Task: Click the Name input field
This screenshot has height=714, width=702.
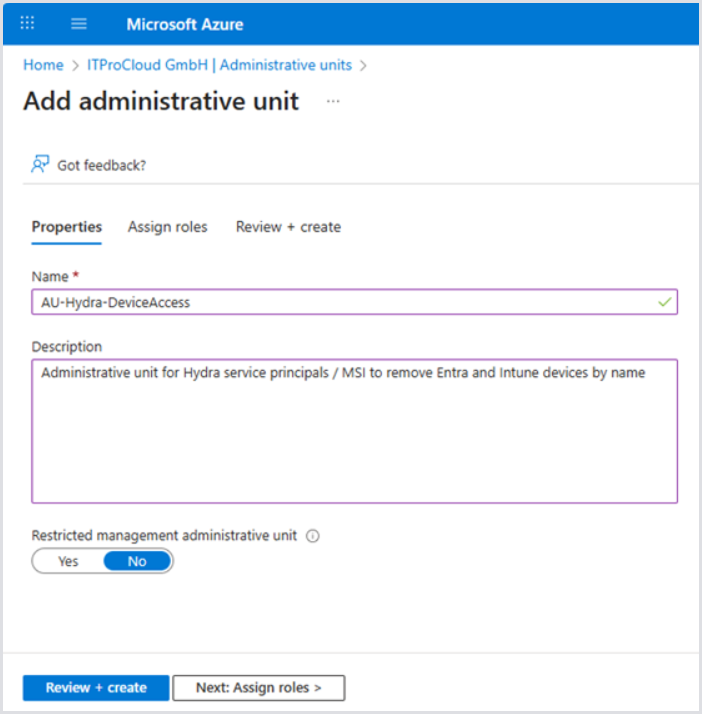Action: coord(340,302)
